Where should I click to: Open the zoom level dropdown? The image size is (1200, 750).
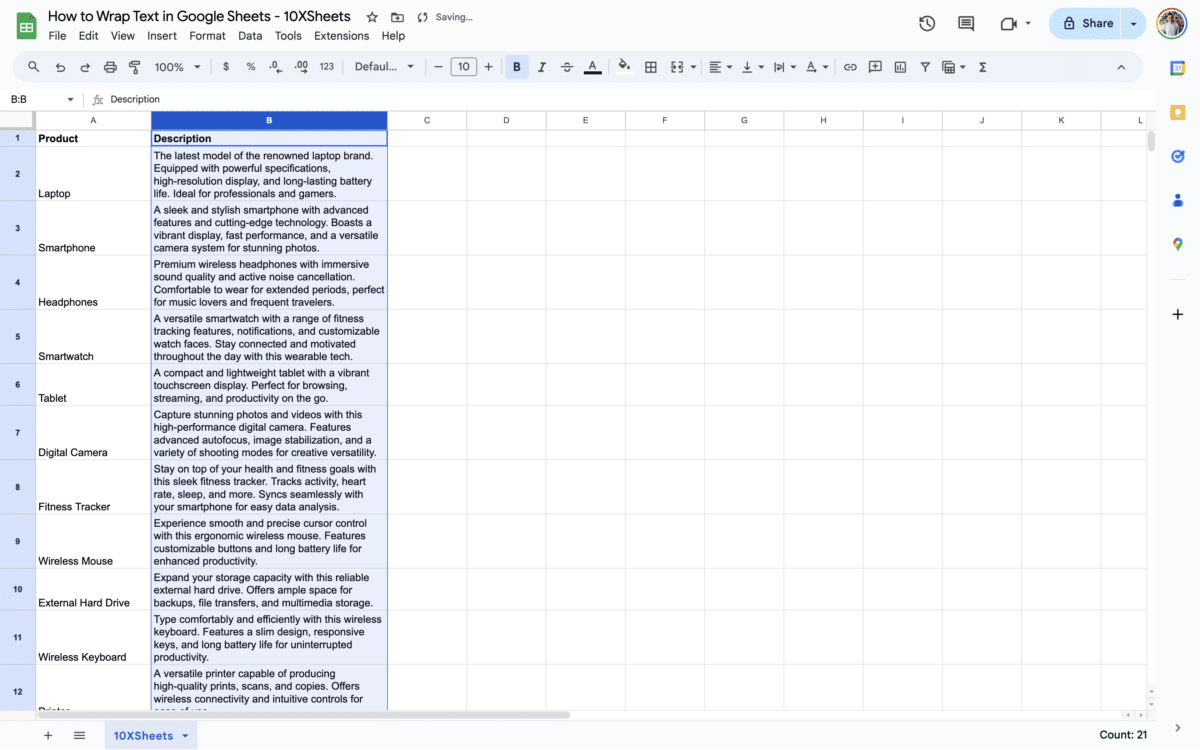177,66
